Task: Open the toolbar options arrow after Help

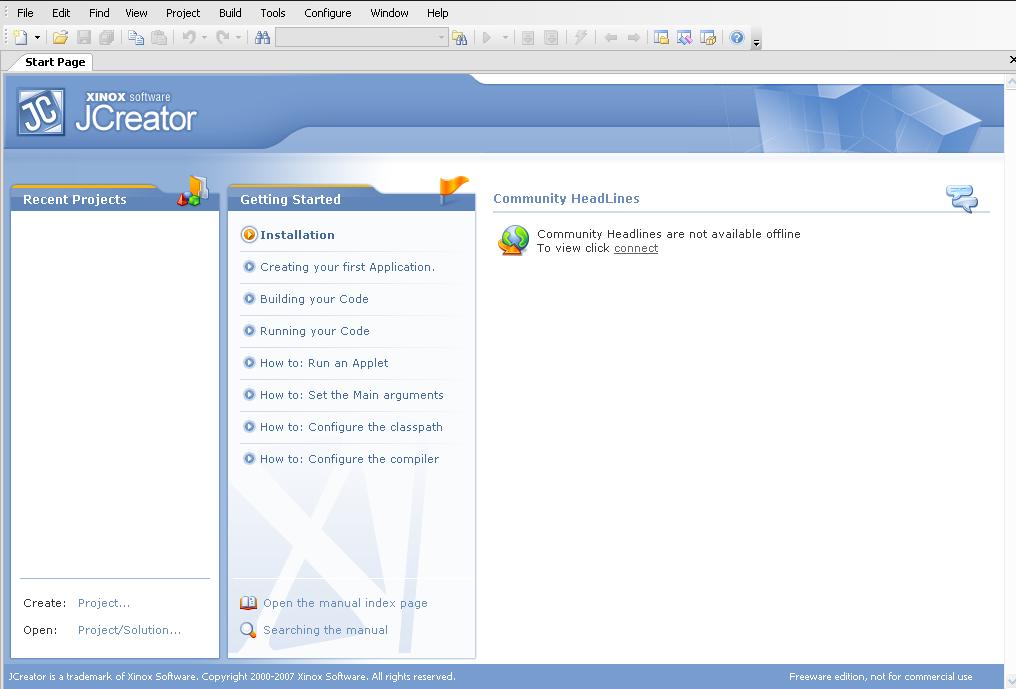Action: point(756,41)
